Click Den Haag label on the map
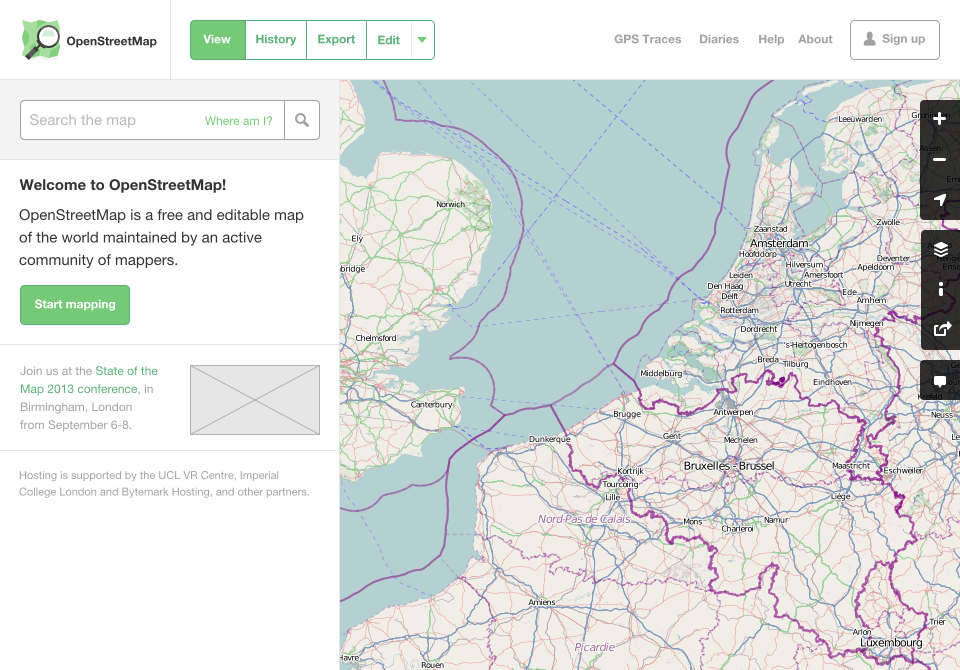The width and height of the screenshot is (960, 670). pos(725,286)
